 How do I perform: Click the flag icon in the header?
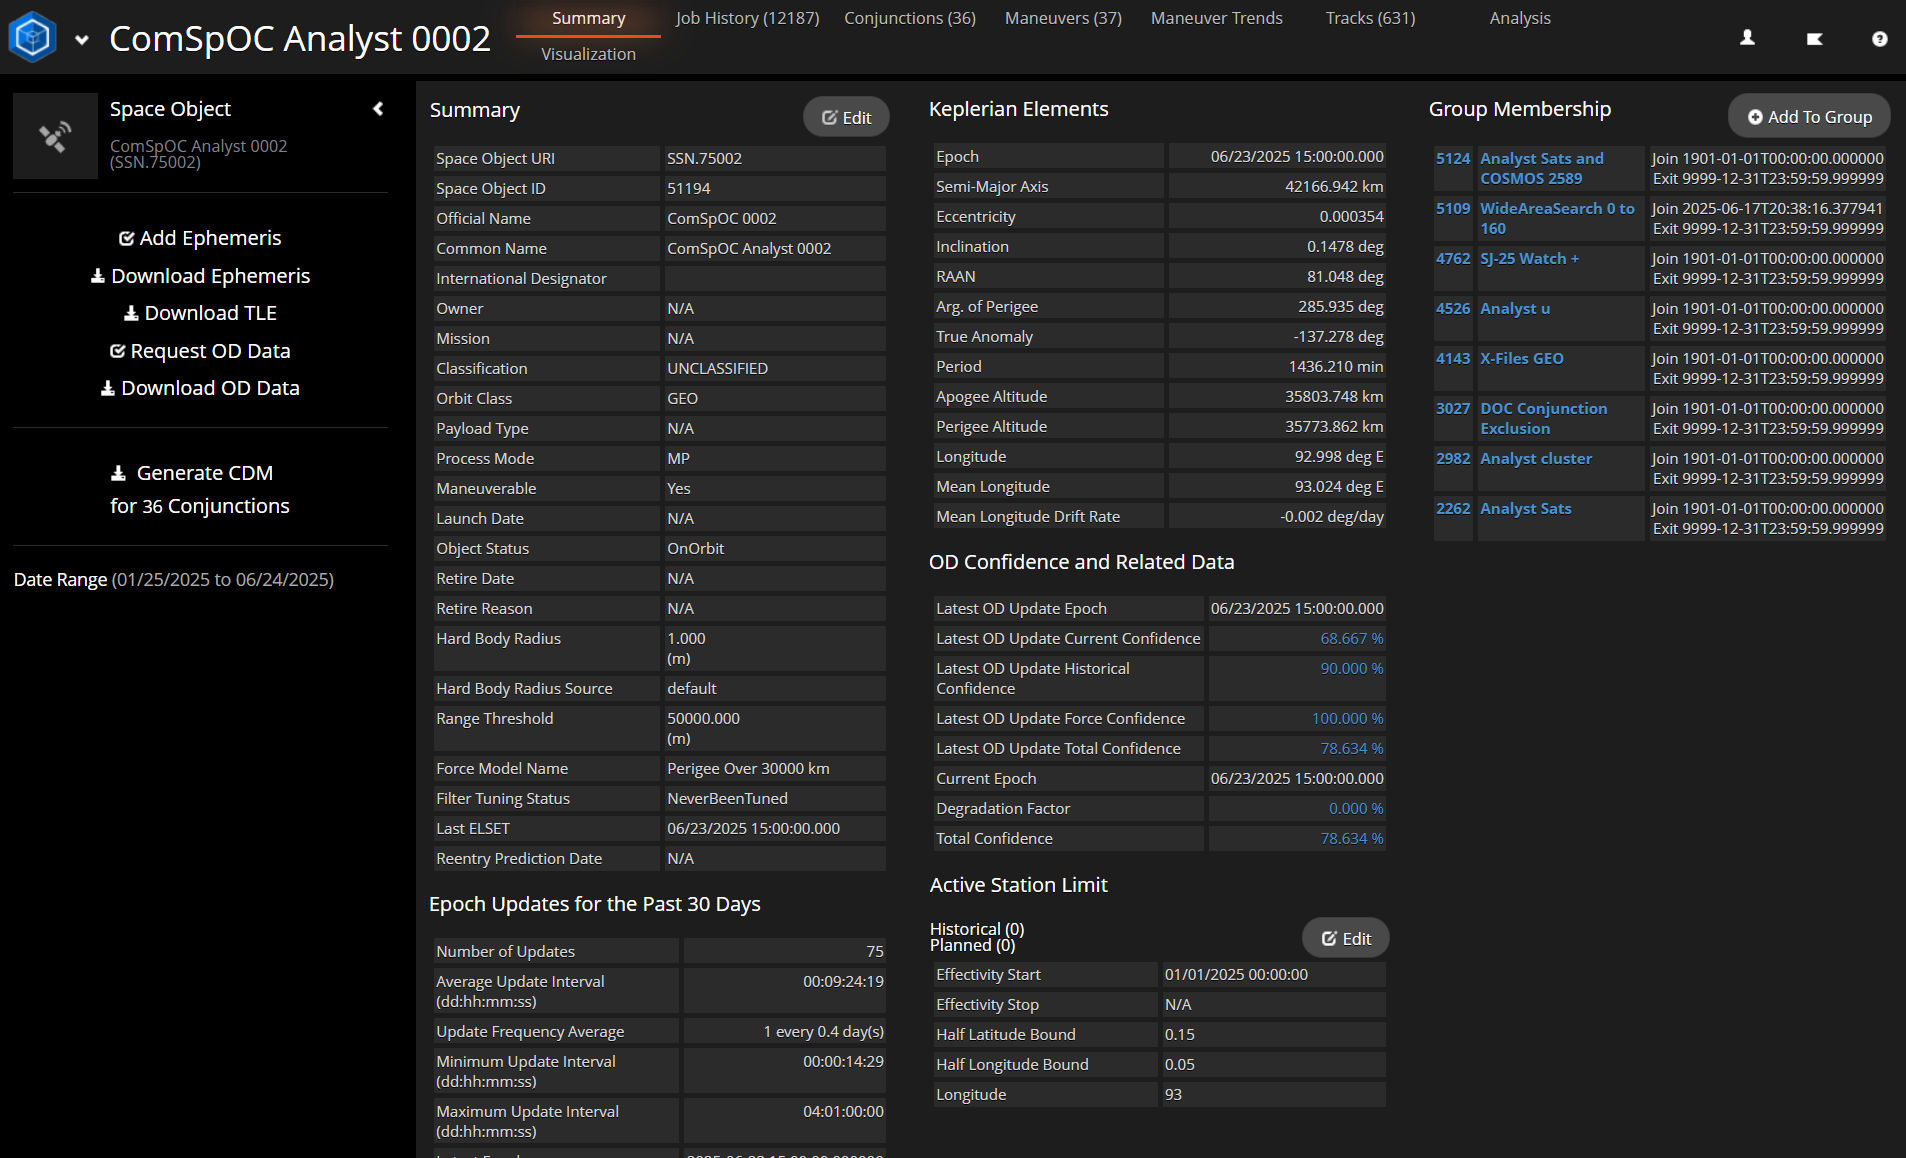click(x=1814, y=39)
